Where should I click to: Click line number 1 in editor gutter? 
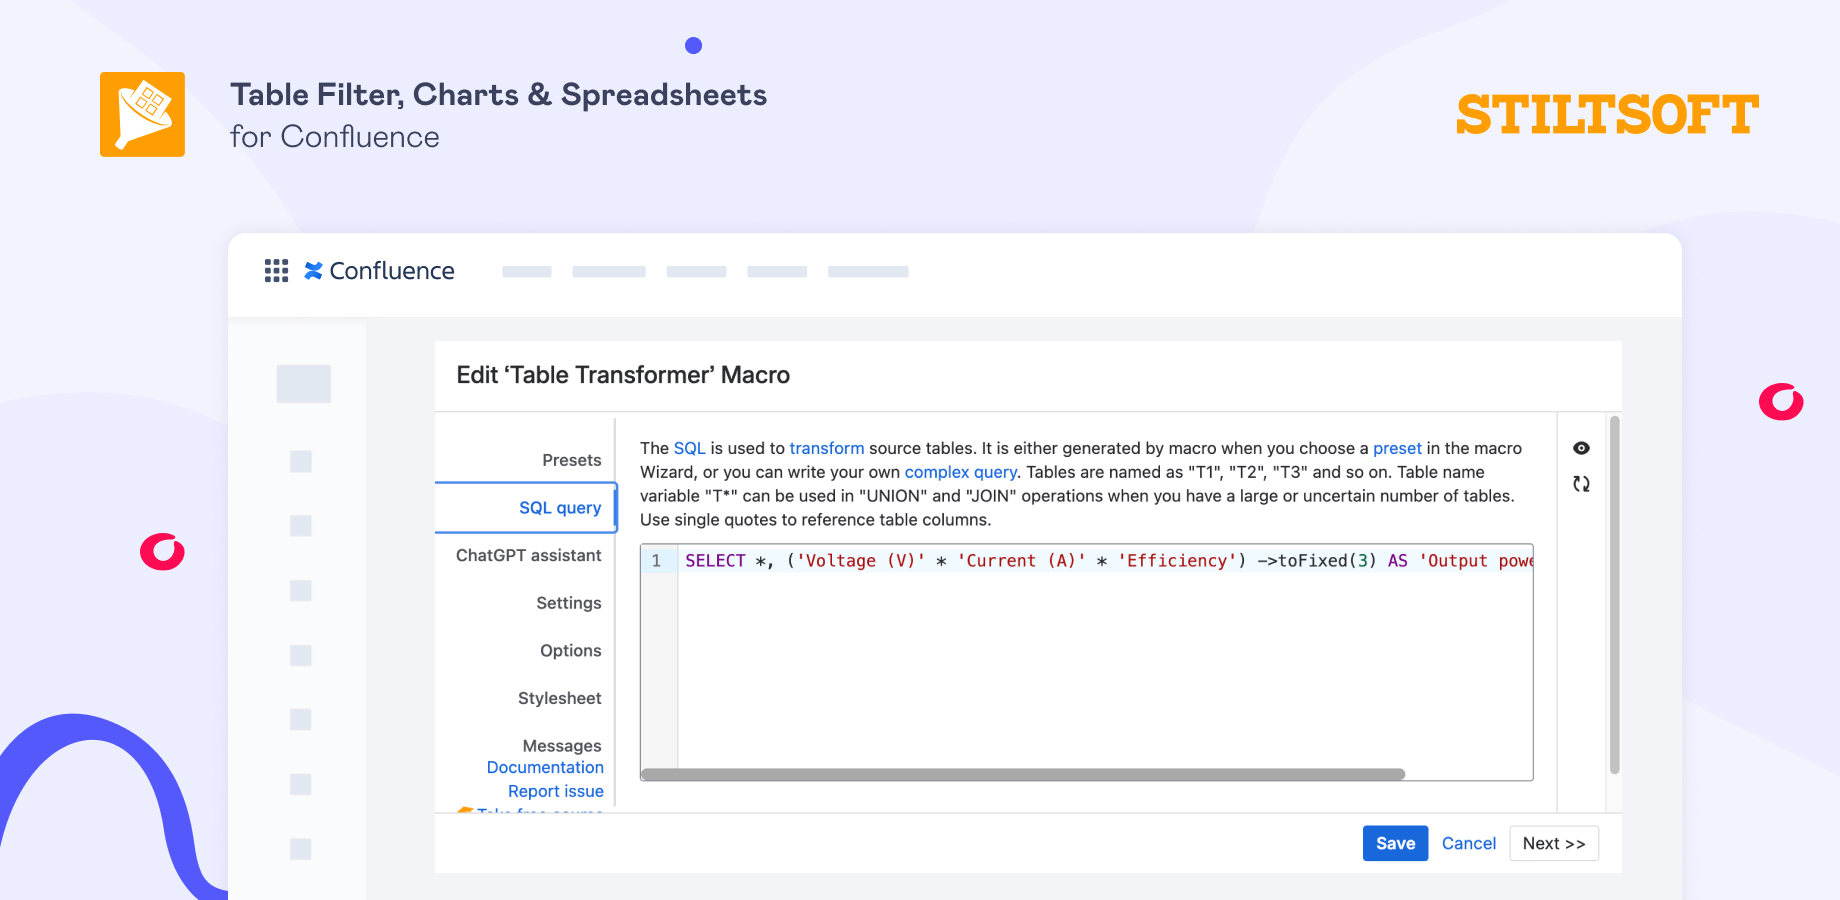tap(656, 561)
